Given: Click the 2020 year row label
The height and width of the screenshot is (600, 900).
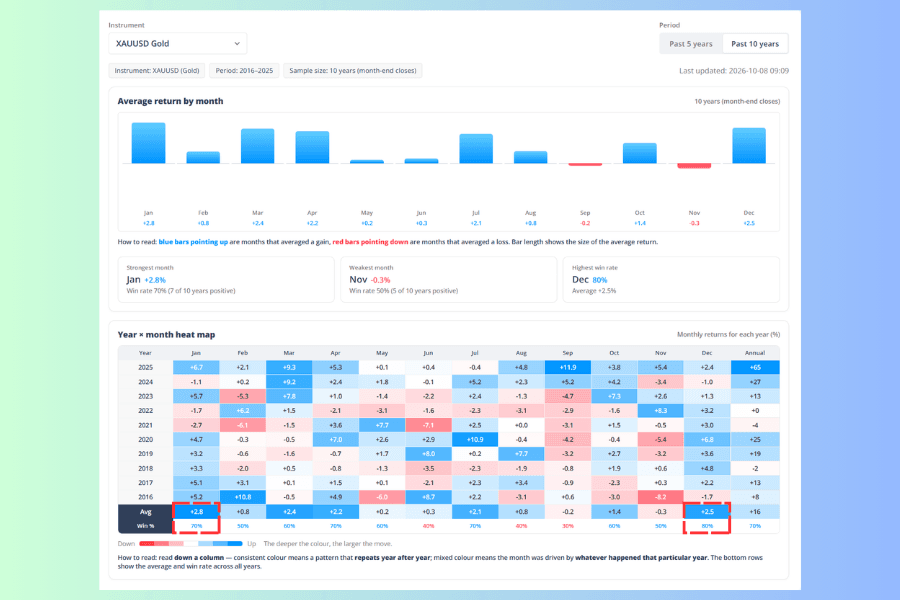Looking at the screenshot, I should click(146, 440).
